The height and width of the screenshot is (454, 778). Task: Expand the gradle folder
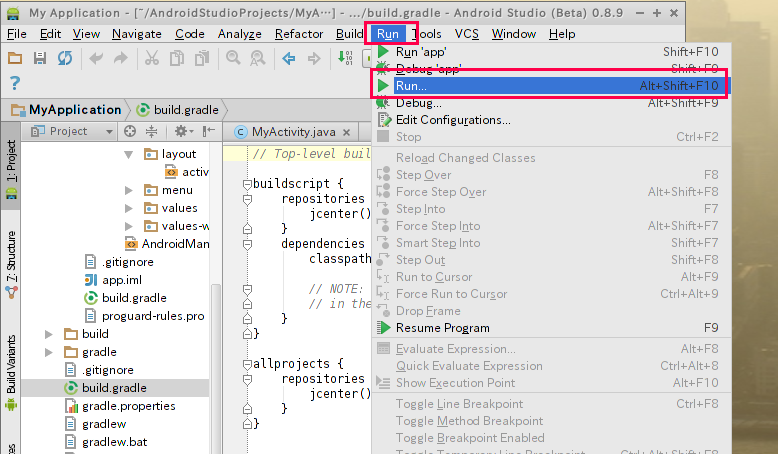click(49, 352)
